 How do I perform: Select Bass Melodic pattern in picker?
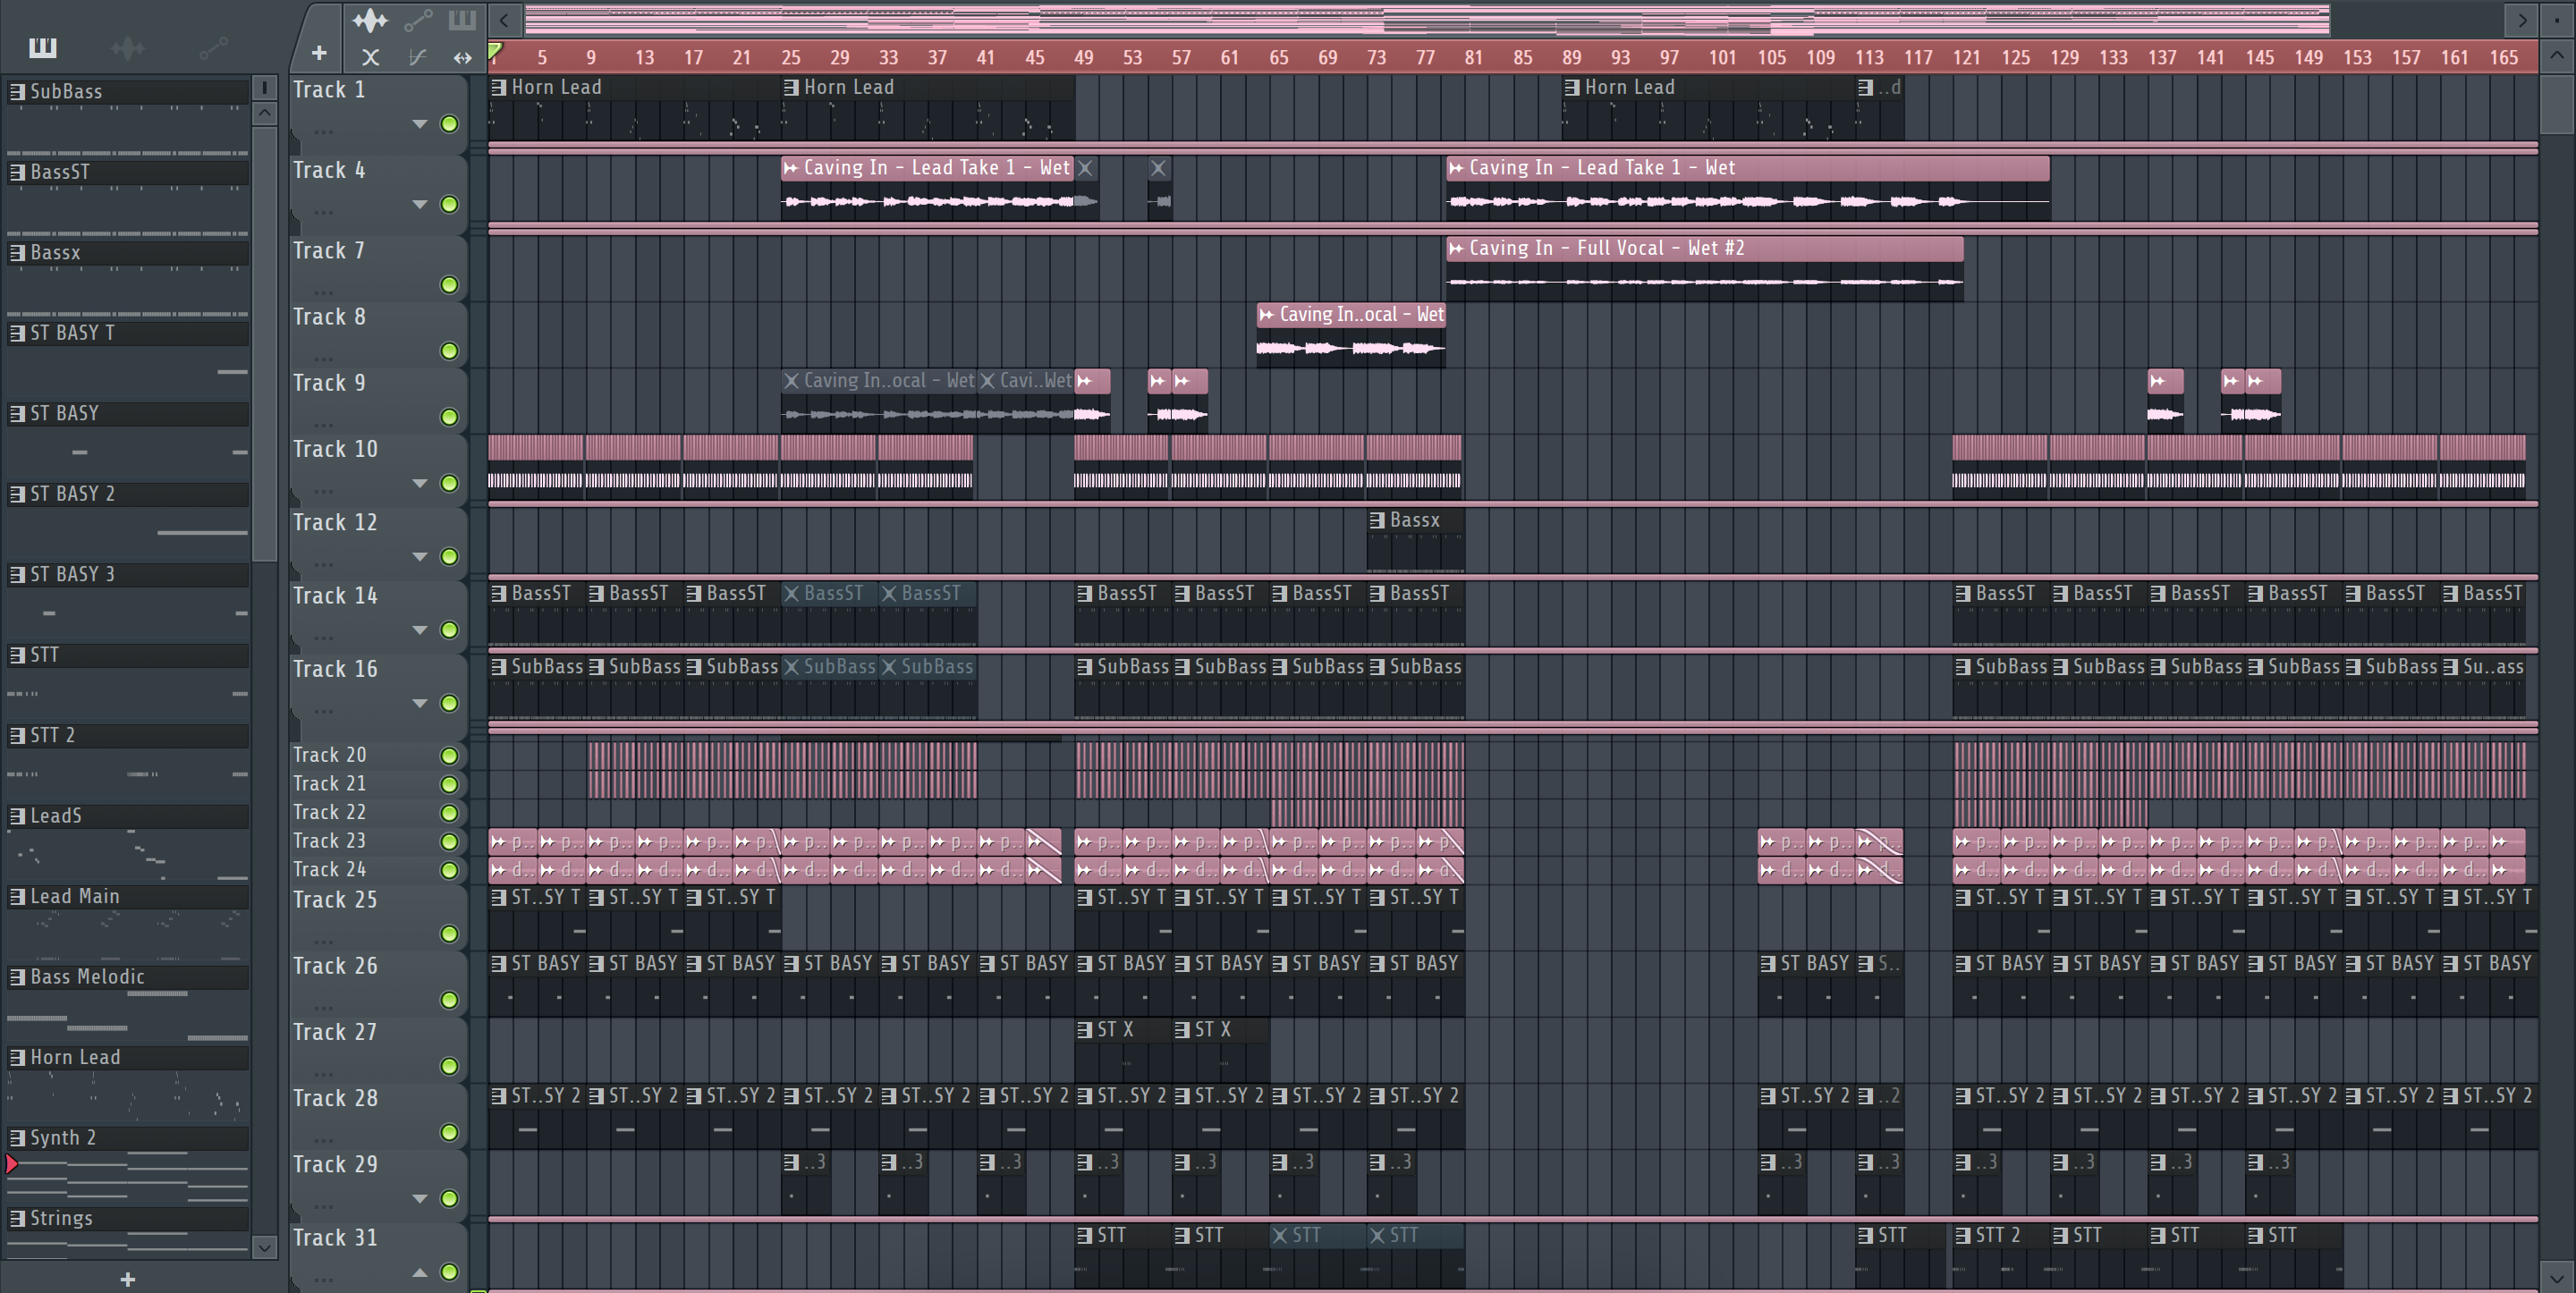tap(128, 977)
